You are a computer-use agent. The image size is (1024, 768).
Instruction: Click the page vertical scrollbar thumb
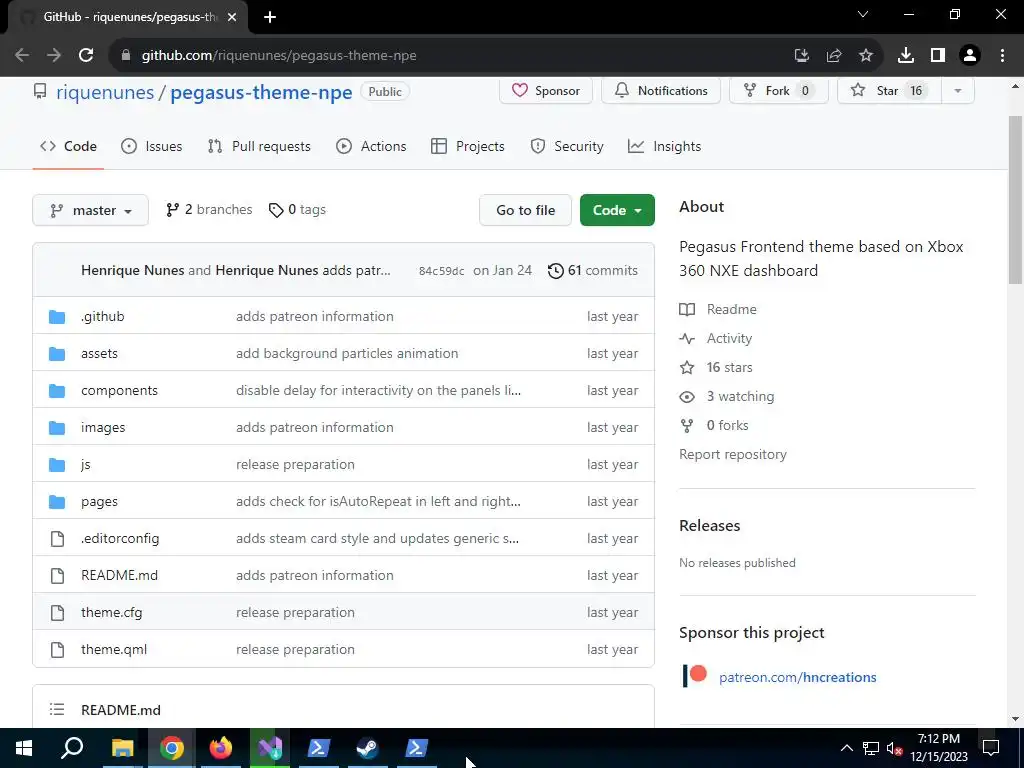1015,200
